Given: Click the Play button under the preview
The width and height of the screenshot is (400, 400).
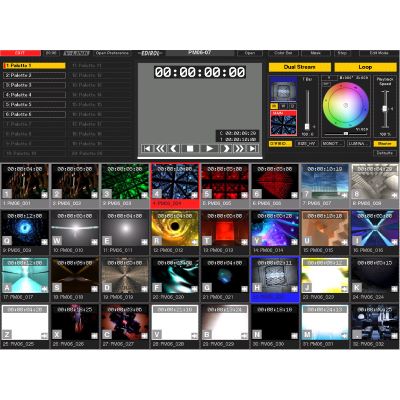Looking at the screenshot, I should [209, 149].
